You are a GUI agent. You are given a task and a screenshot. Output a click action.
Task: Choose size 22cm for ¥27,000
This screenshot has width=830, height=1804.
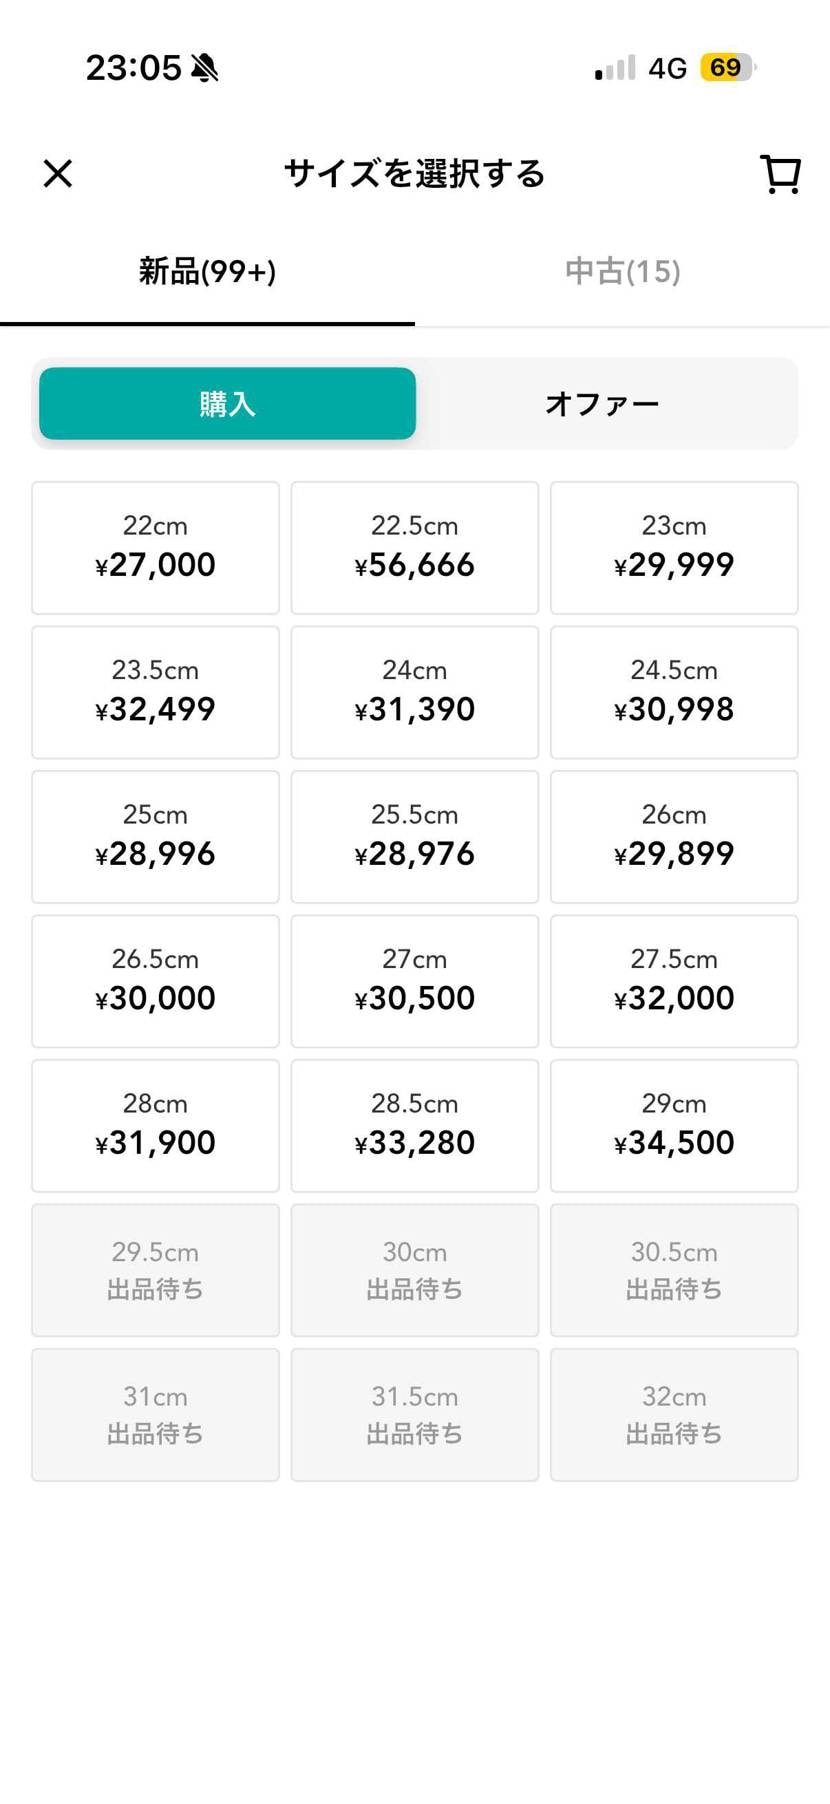(x=155, y=547)
